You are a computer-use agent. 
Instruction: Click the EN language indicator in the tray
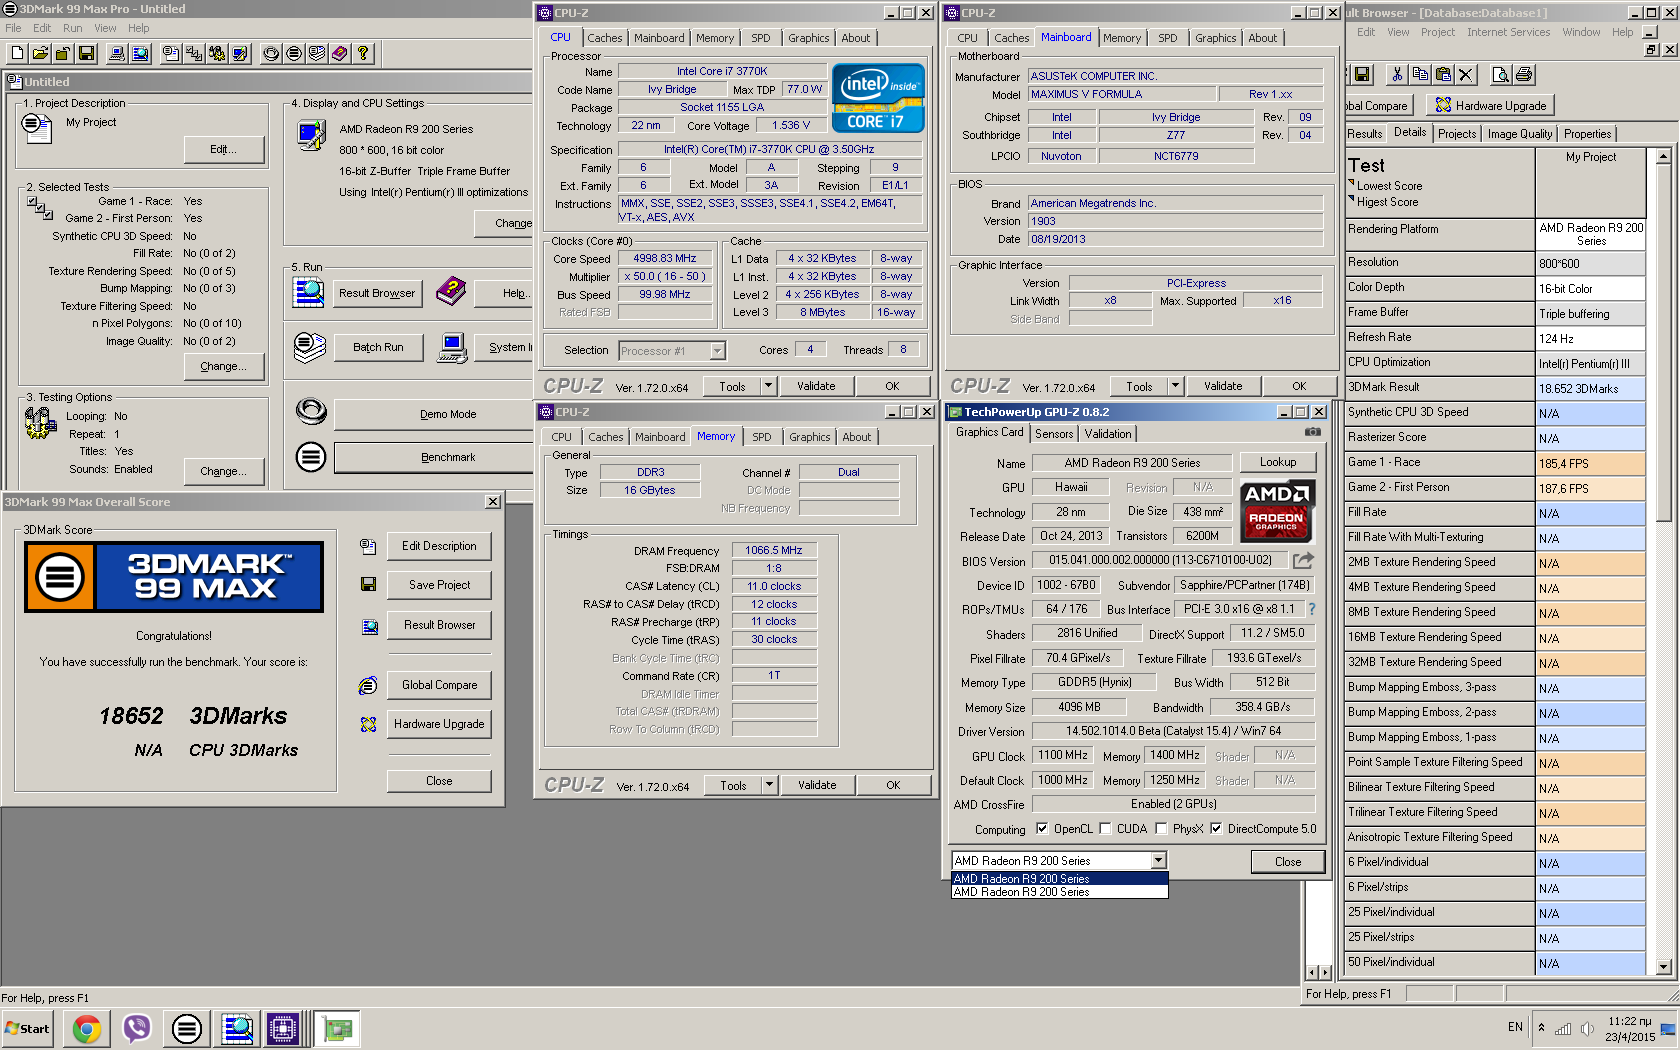click(1515, 1027)
